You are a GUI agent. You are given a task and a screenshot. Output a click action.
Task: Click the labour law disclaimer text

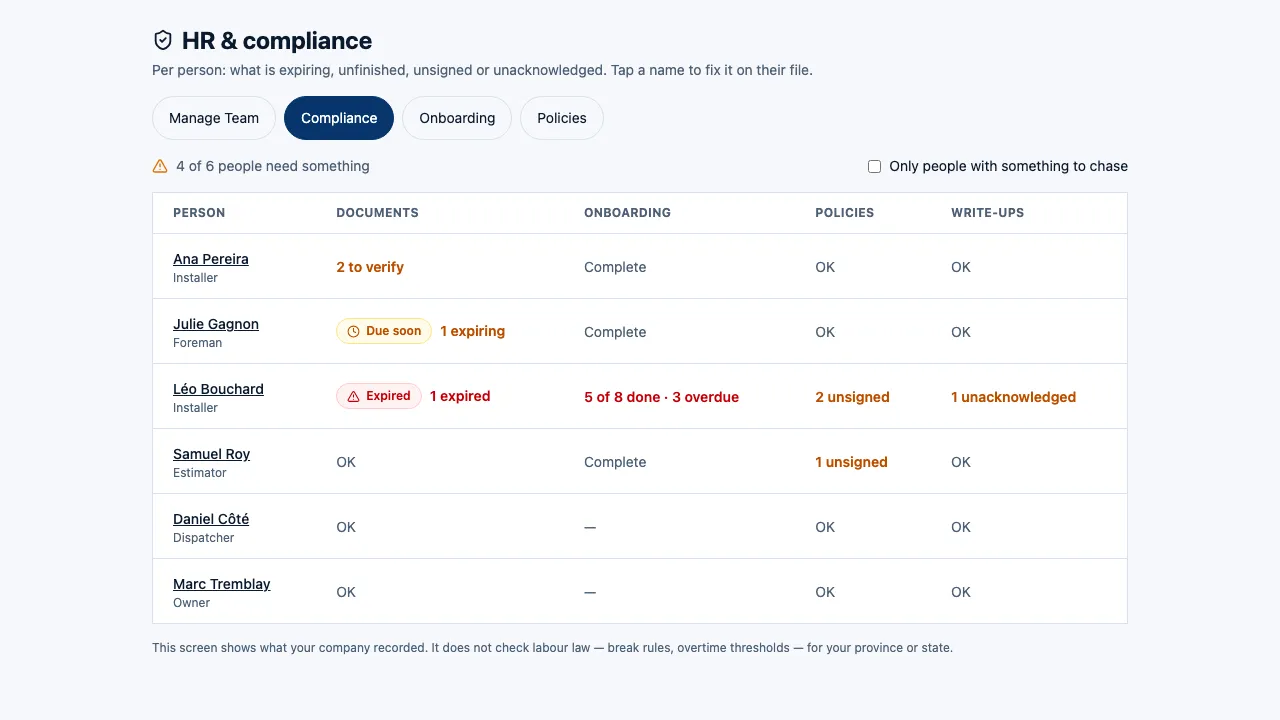point(552,648)
